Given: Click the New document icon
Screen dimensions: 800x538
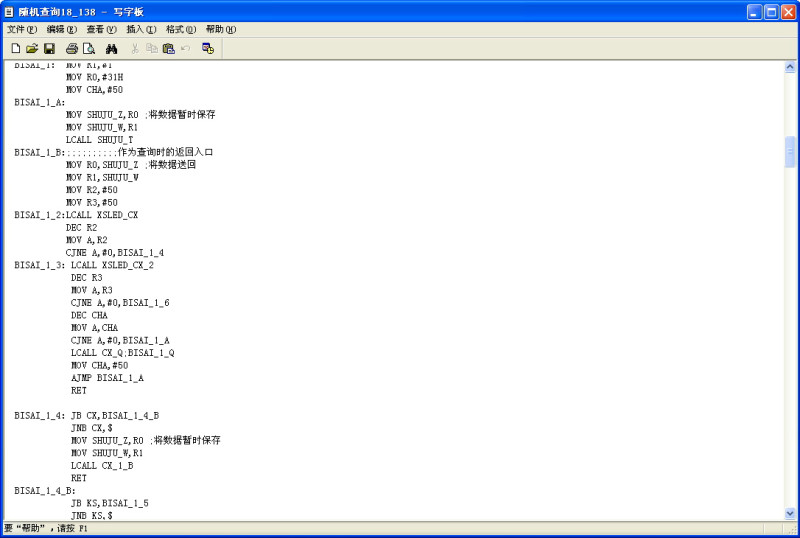Looking at the screenshot, I should (15, 48).
